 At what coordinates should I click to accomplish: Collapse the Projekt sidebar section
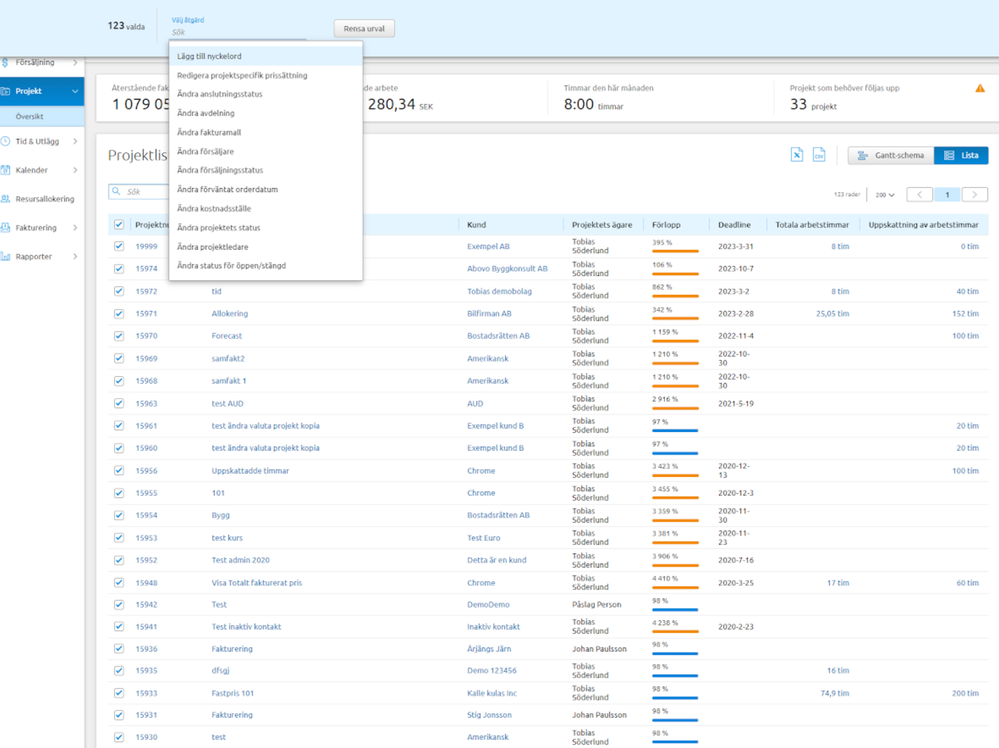[75, 92]
